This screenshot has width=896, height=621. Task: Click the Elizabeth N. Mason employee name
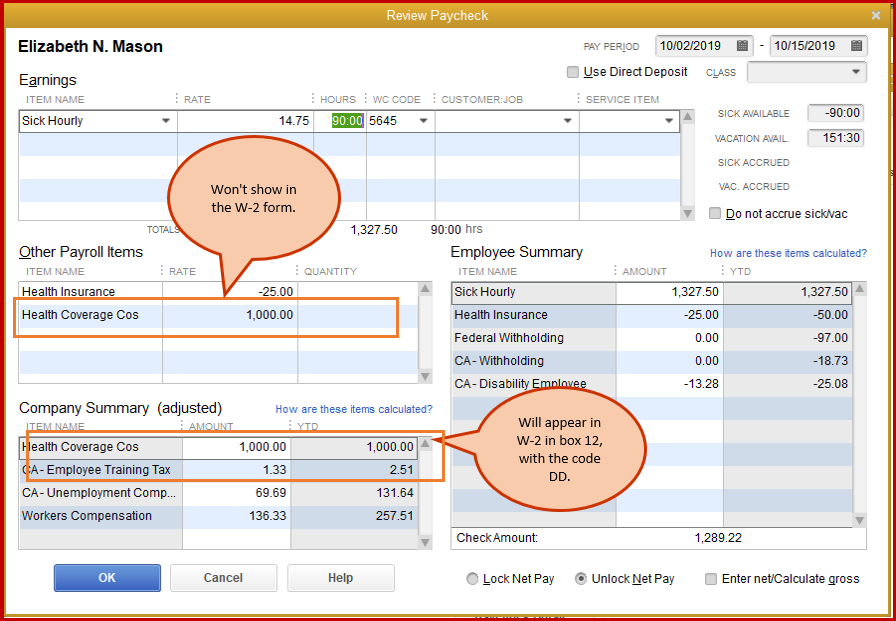pyautogui.click(x=90, y=46)
